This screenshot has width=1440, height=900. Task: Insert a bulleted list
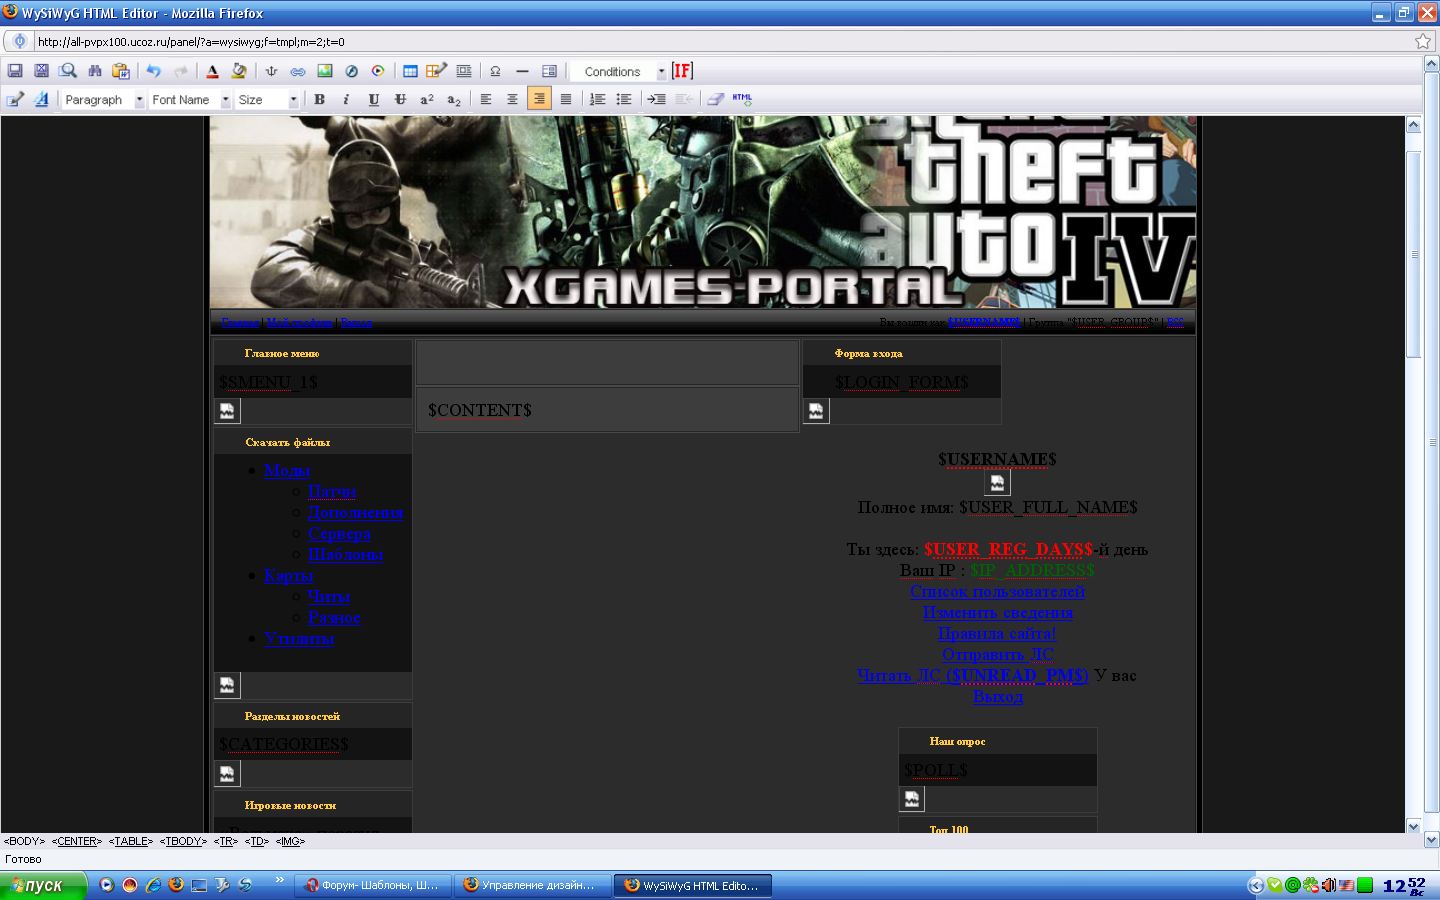coord(624,99)
